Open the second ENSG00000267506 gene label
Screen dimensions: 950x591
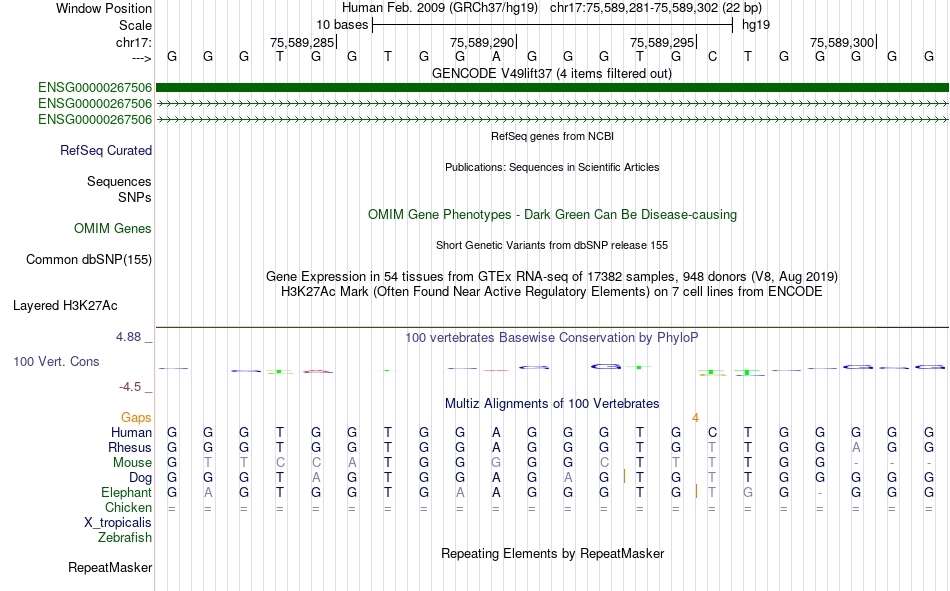pyautogui.click(x=95, y=104)
